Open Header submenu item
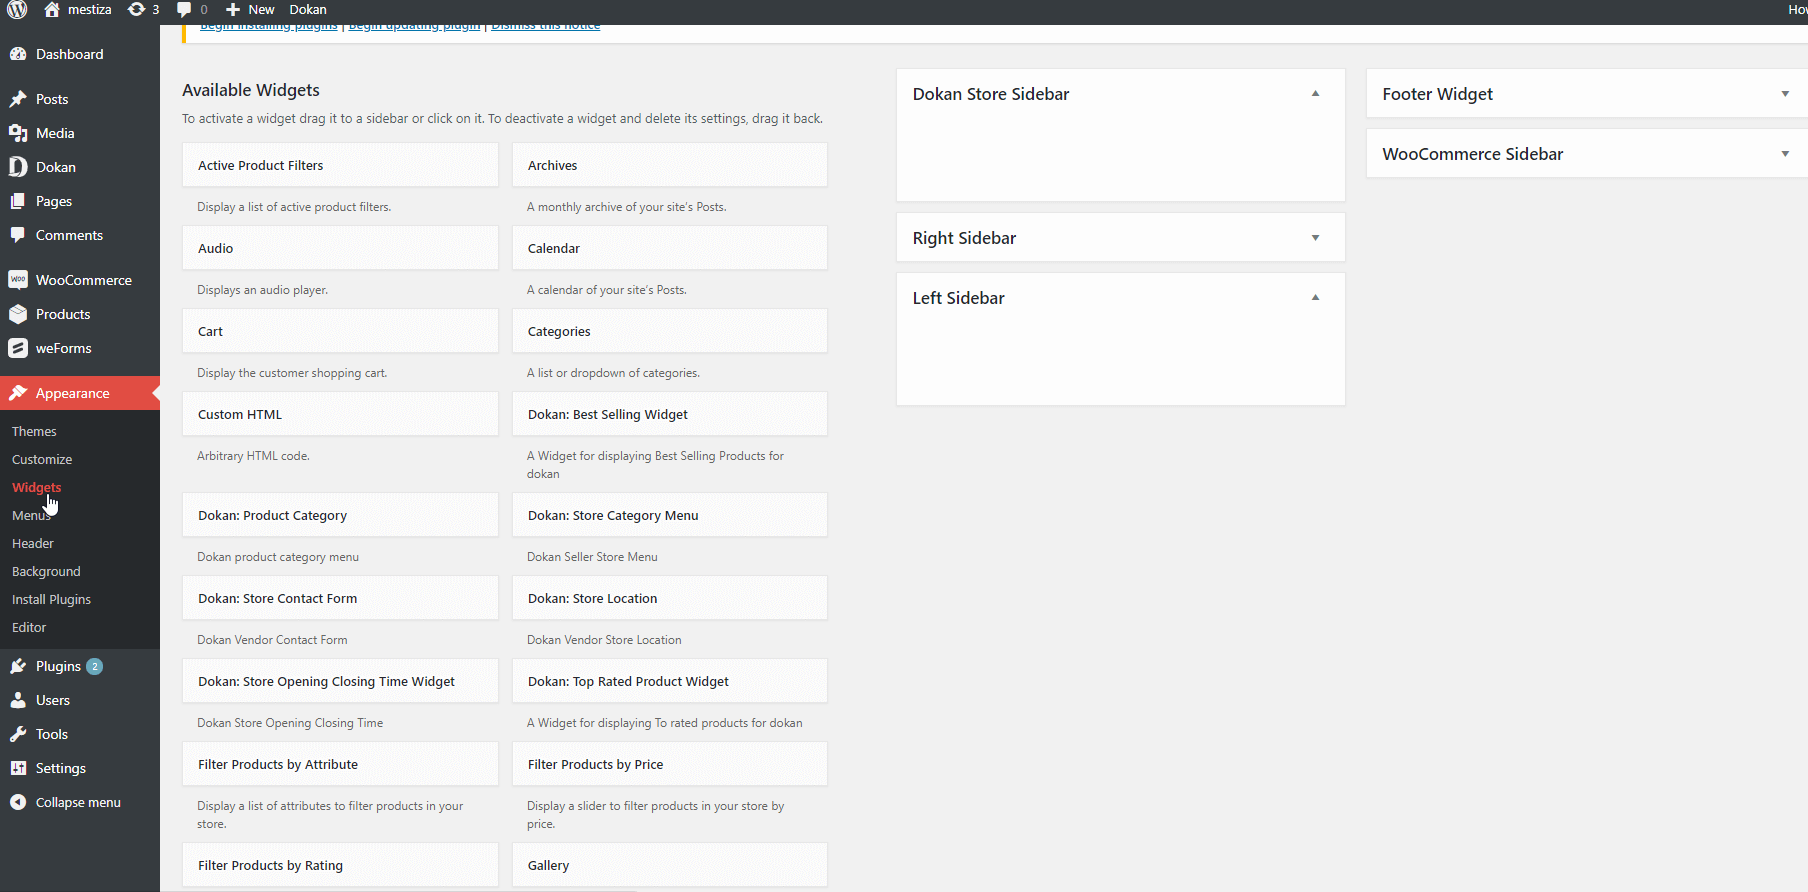The height and width of the screenshot is (892, 1808). click(33, 543)
